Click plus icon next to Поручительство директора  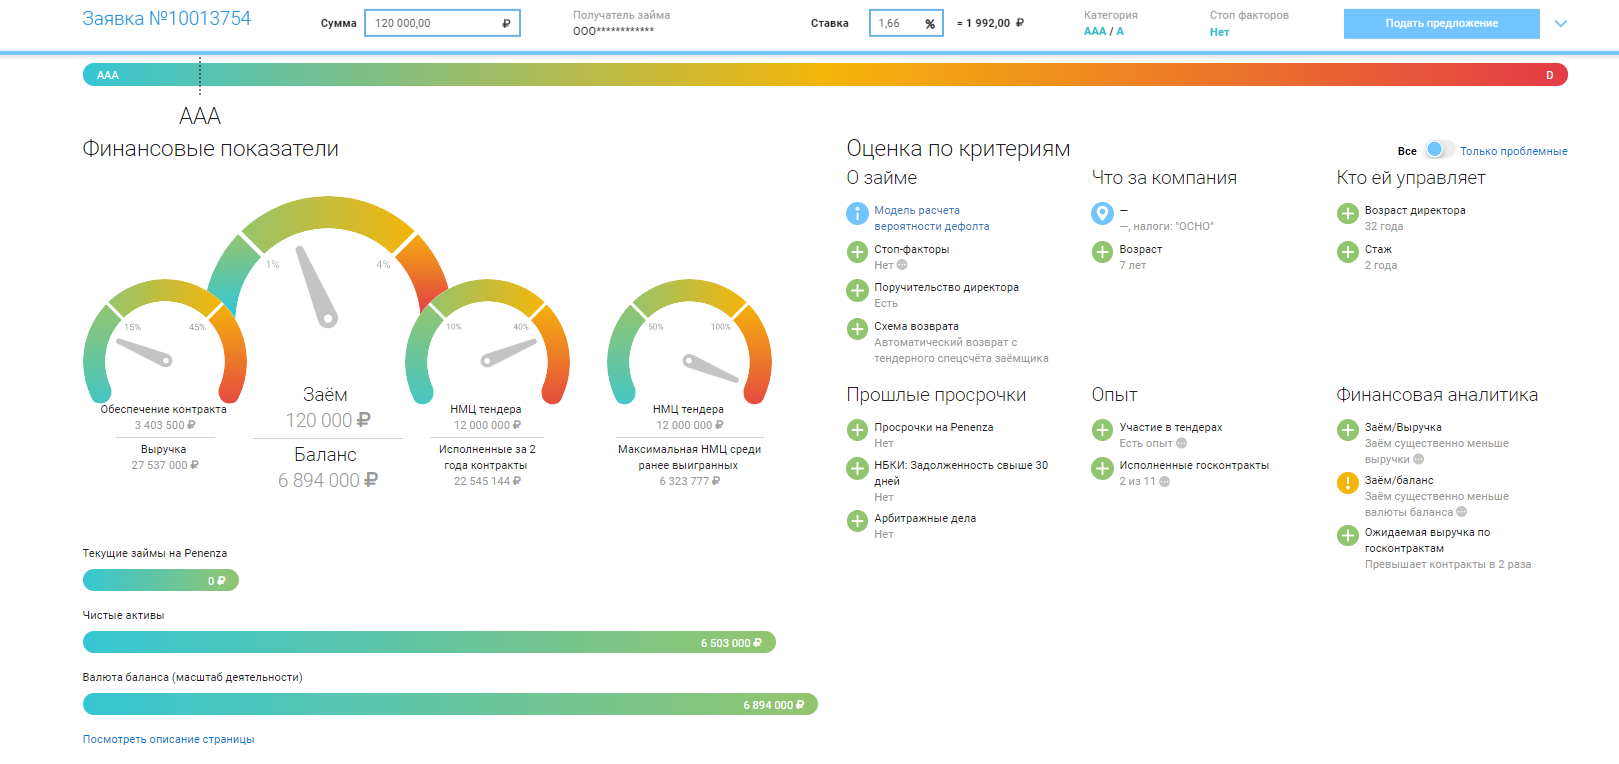857,290
